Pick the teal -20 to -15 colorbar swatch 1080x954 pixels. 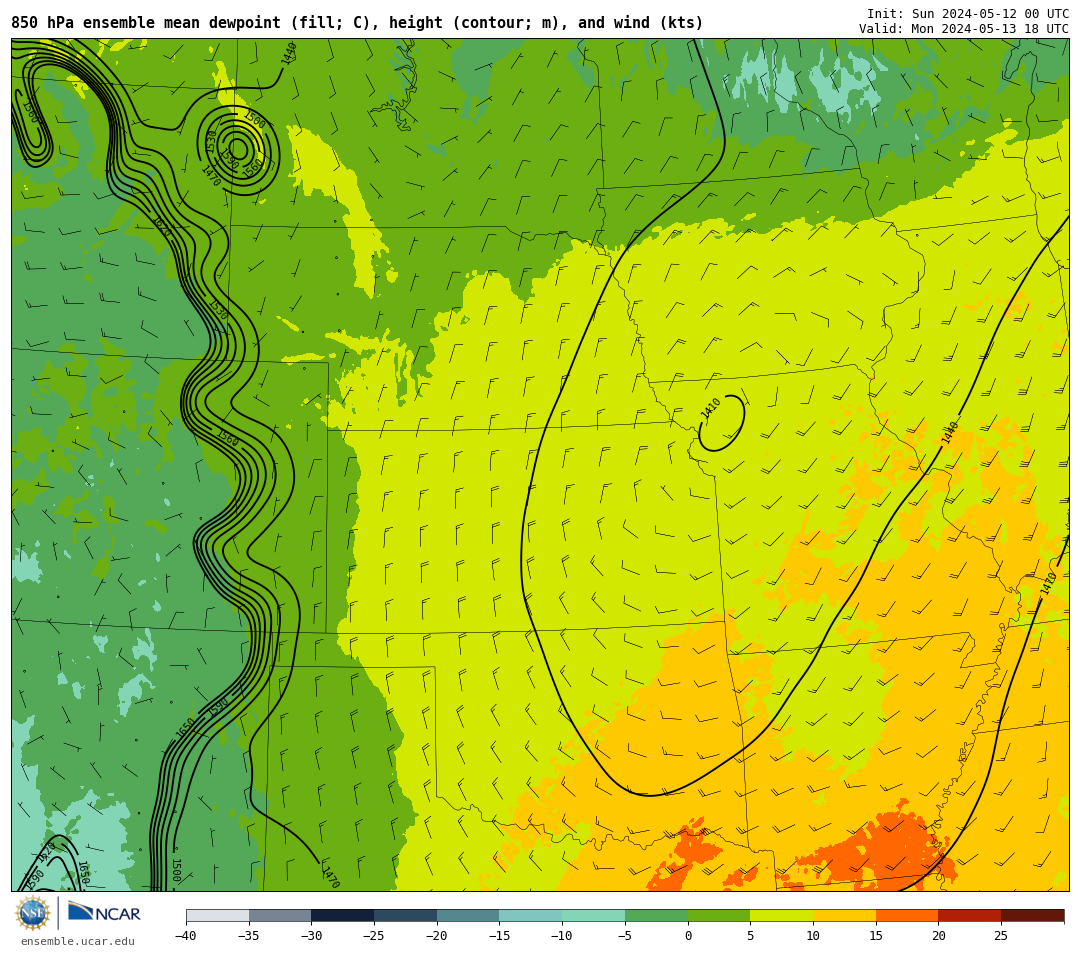468,915
